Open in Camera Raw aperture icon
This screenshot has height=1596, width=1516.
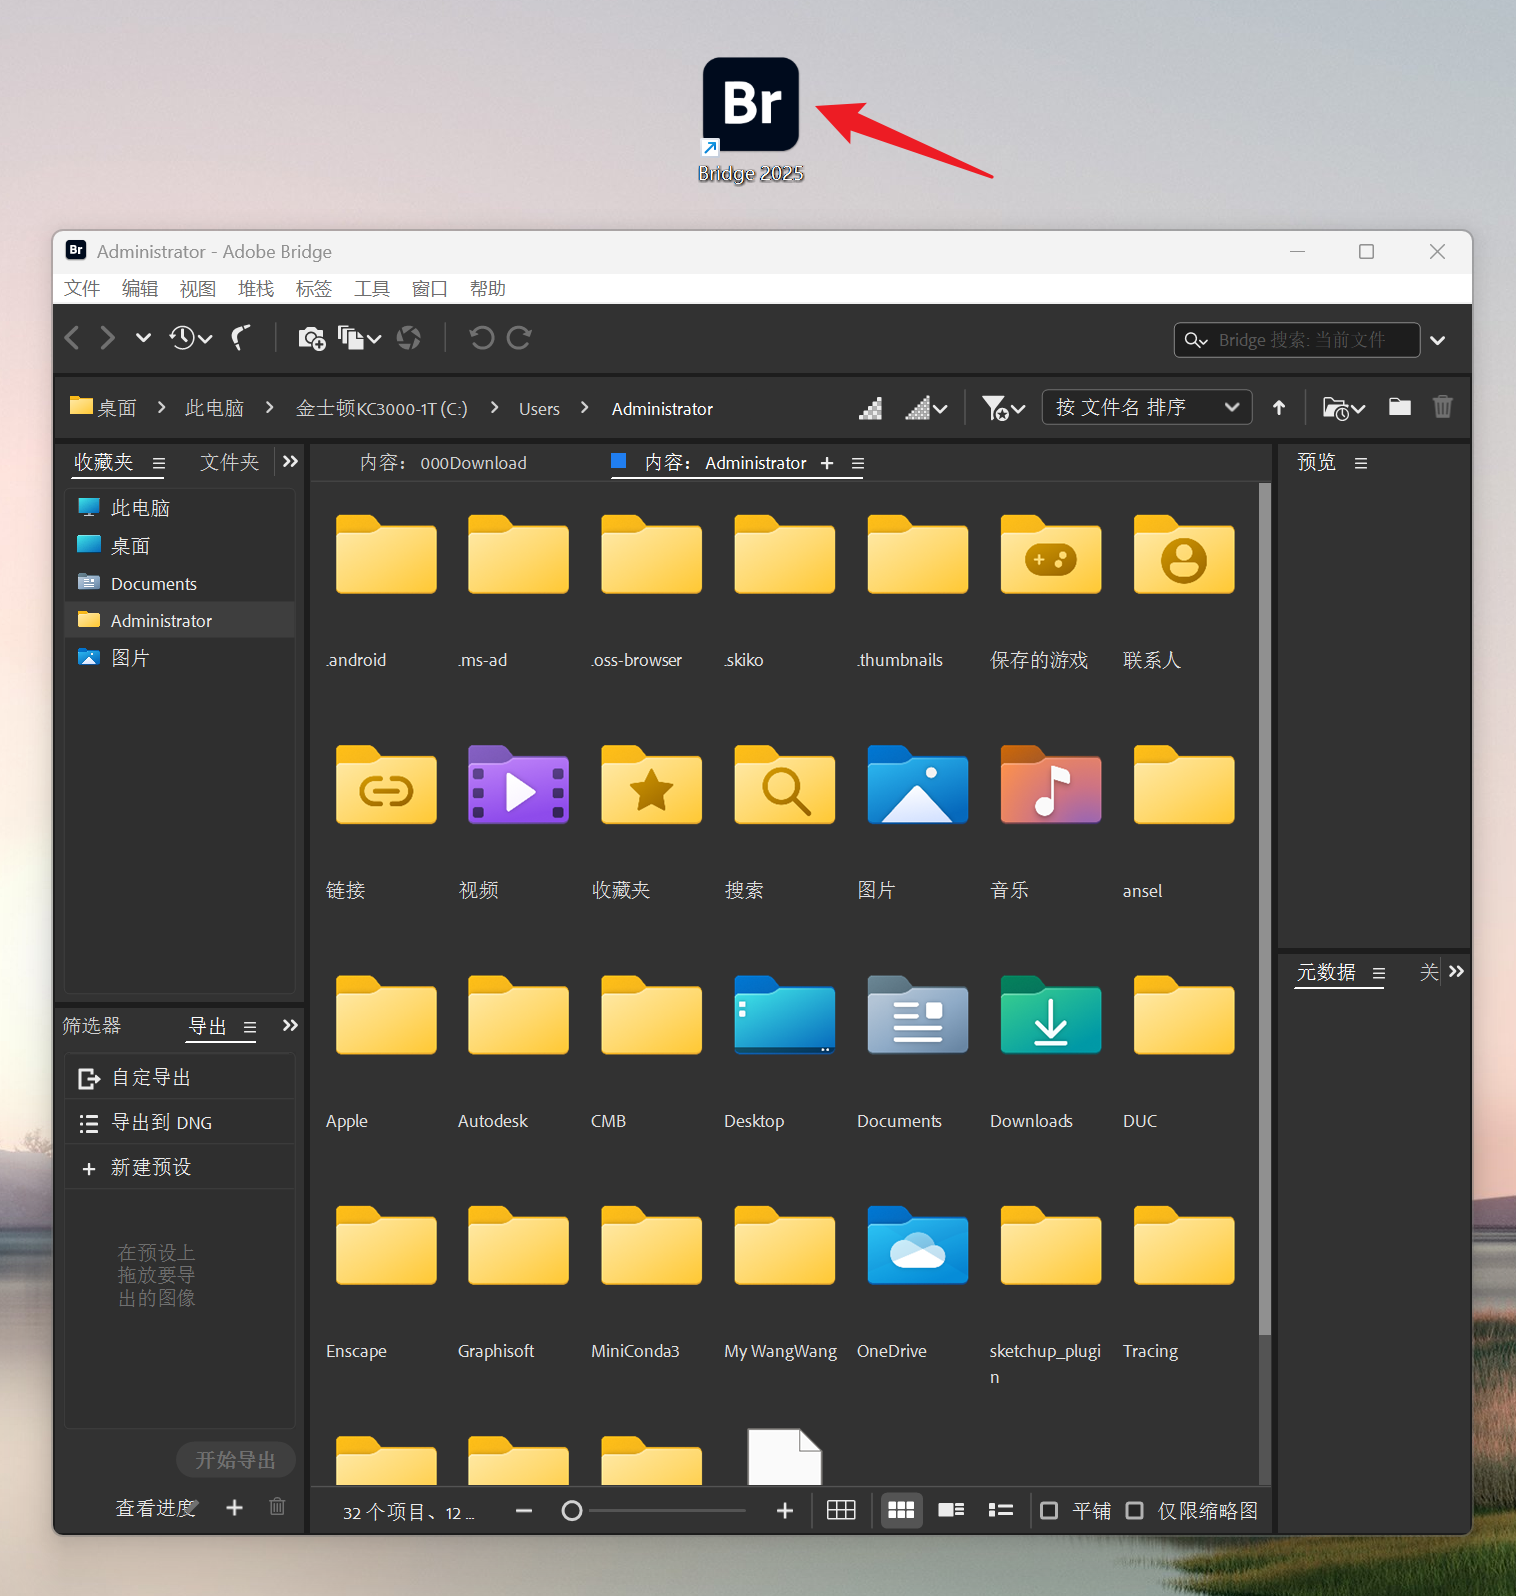coord(409,338)
